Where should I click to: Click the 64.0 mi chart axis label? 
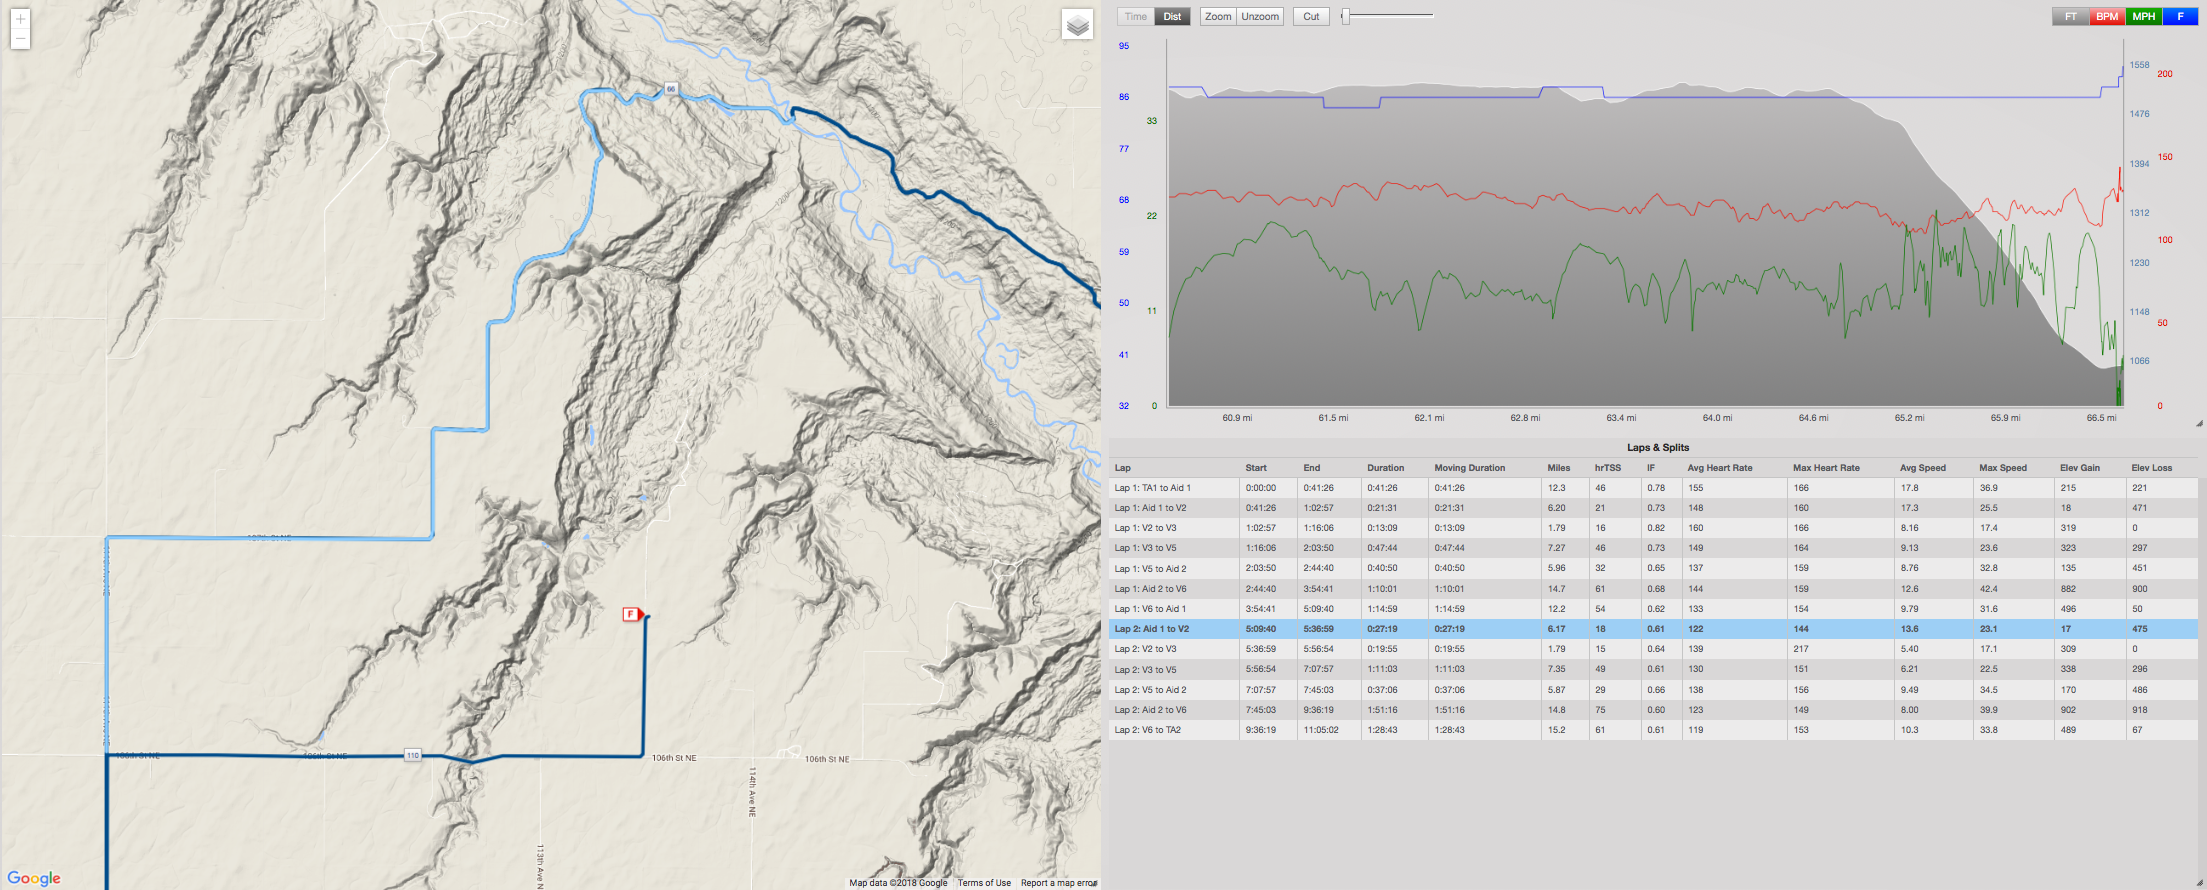(1717, 418)
